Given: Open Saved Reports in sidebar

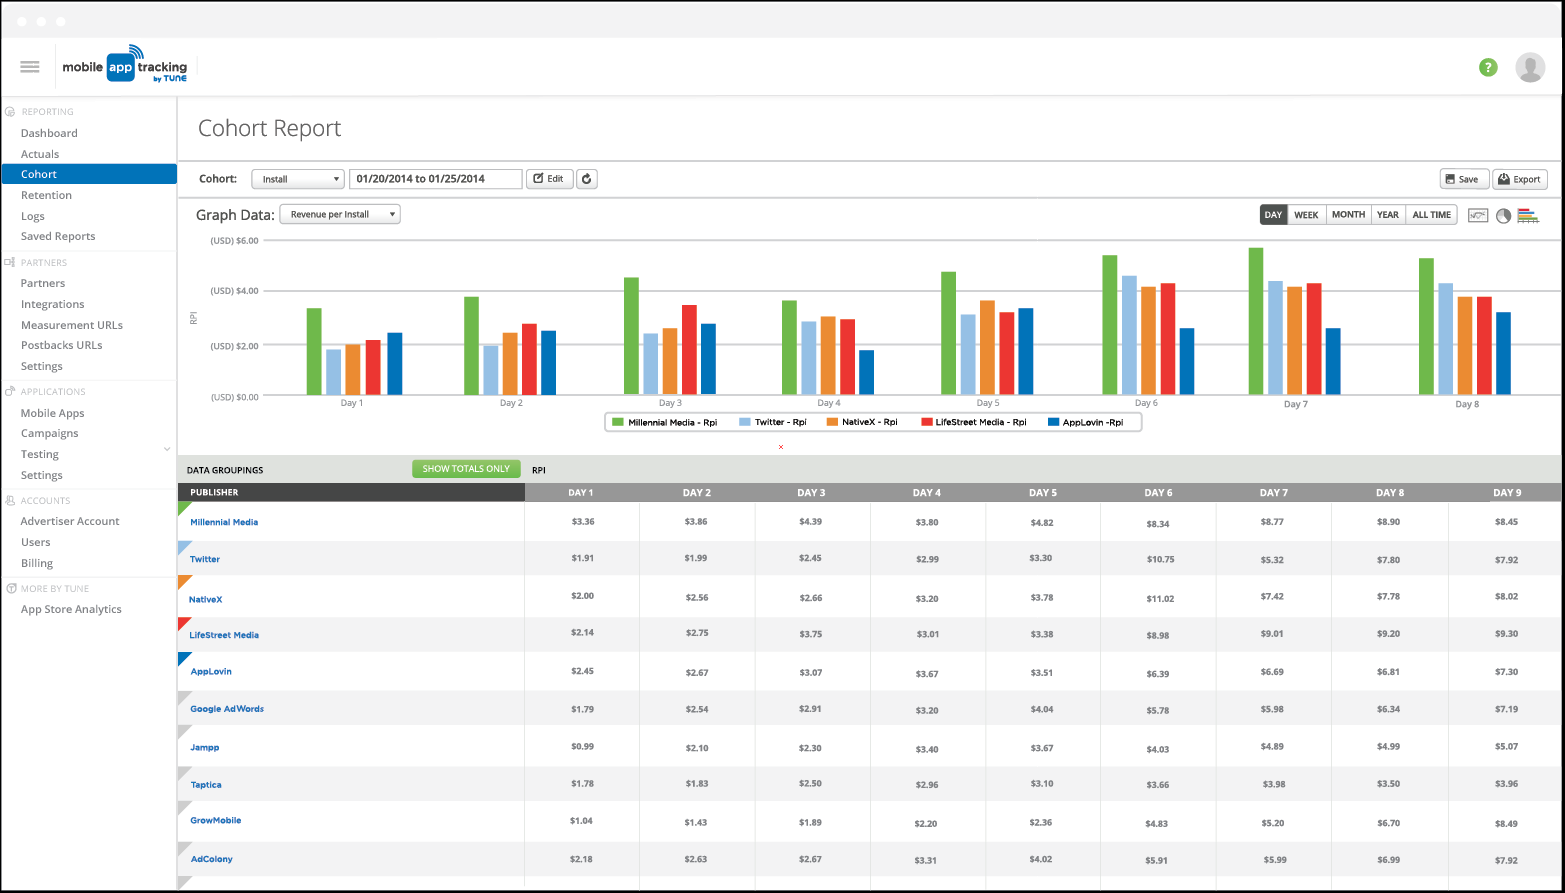Looking at the screenshot, I should pyautogui.click(x=58, y=236).
